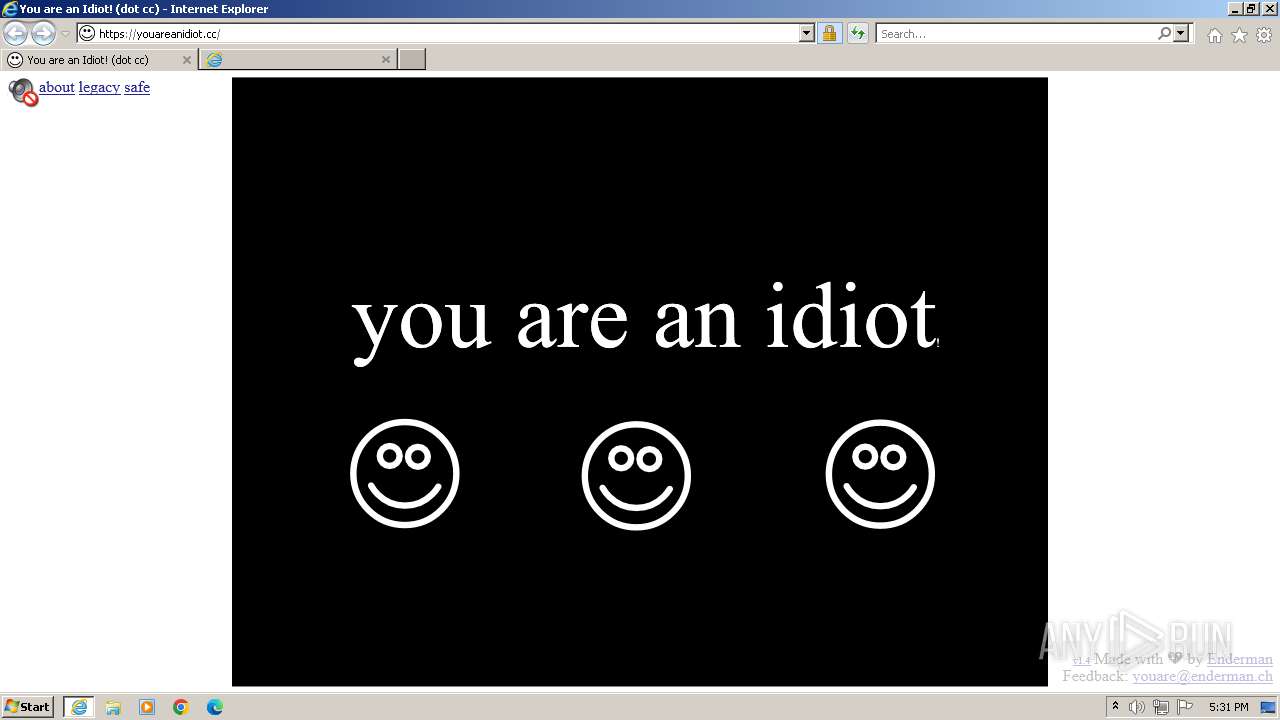Open the search provider dropdown arrow
This screenshot has height=720, width=1280.
click(x=1181, y=33)
